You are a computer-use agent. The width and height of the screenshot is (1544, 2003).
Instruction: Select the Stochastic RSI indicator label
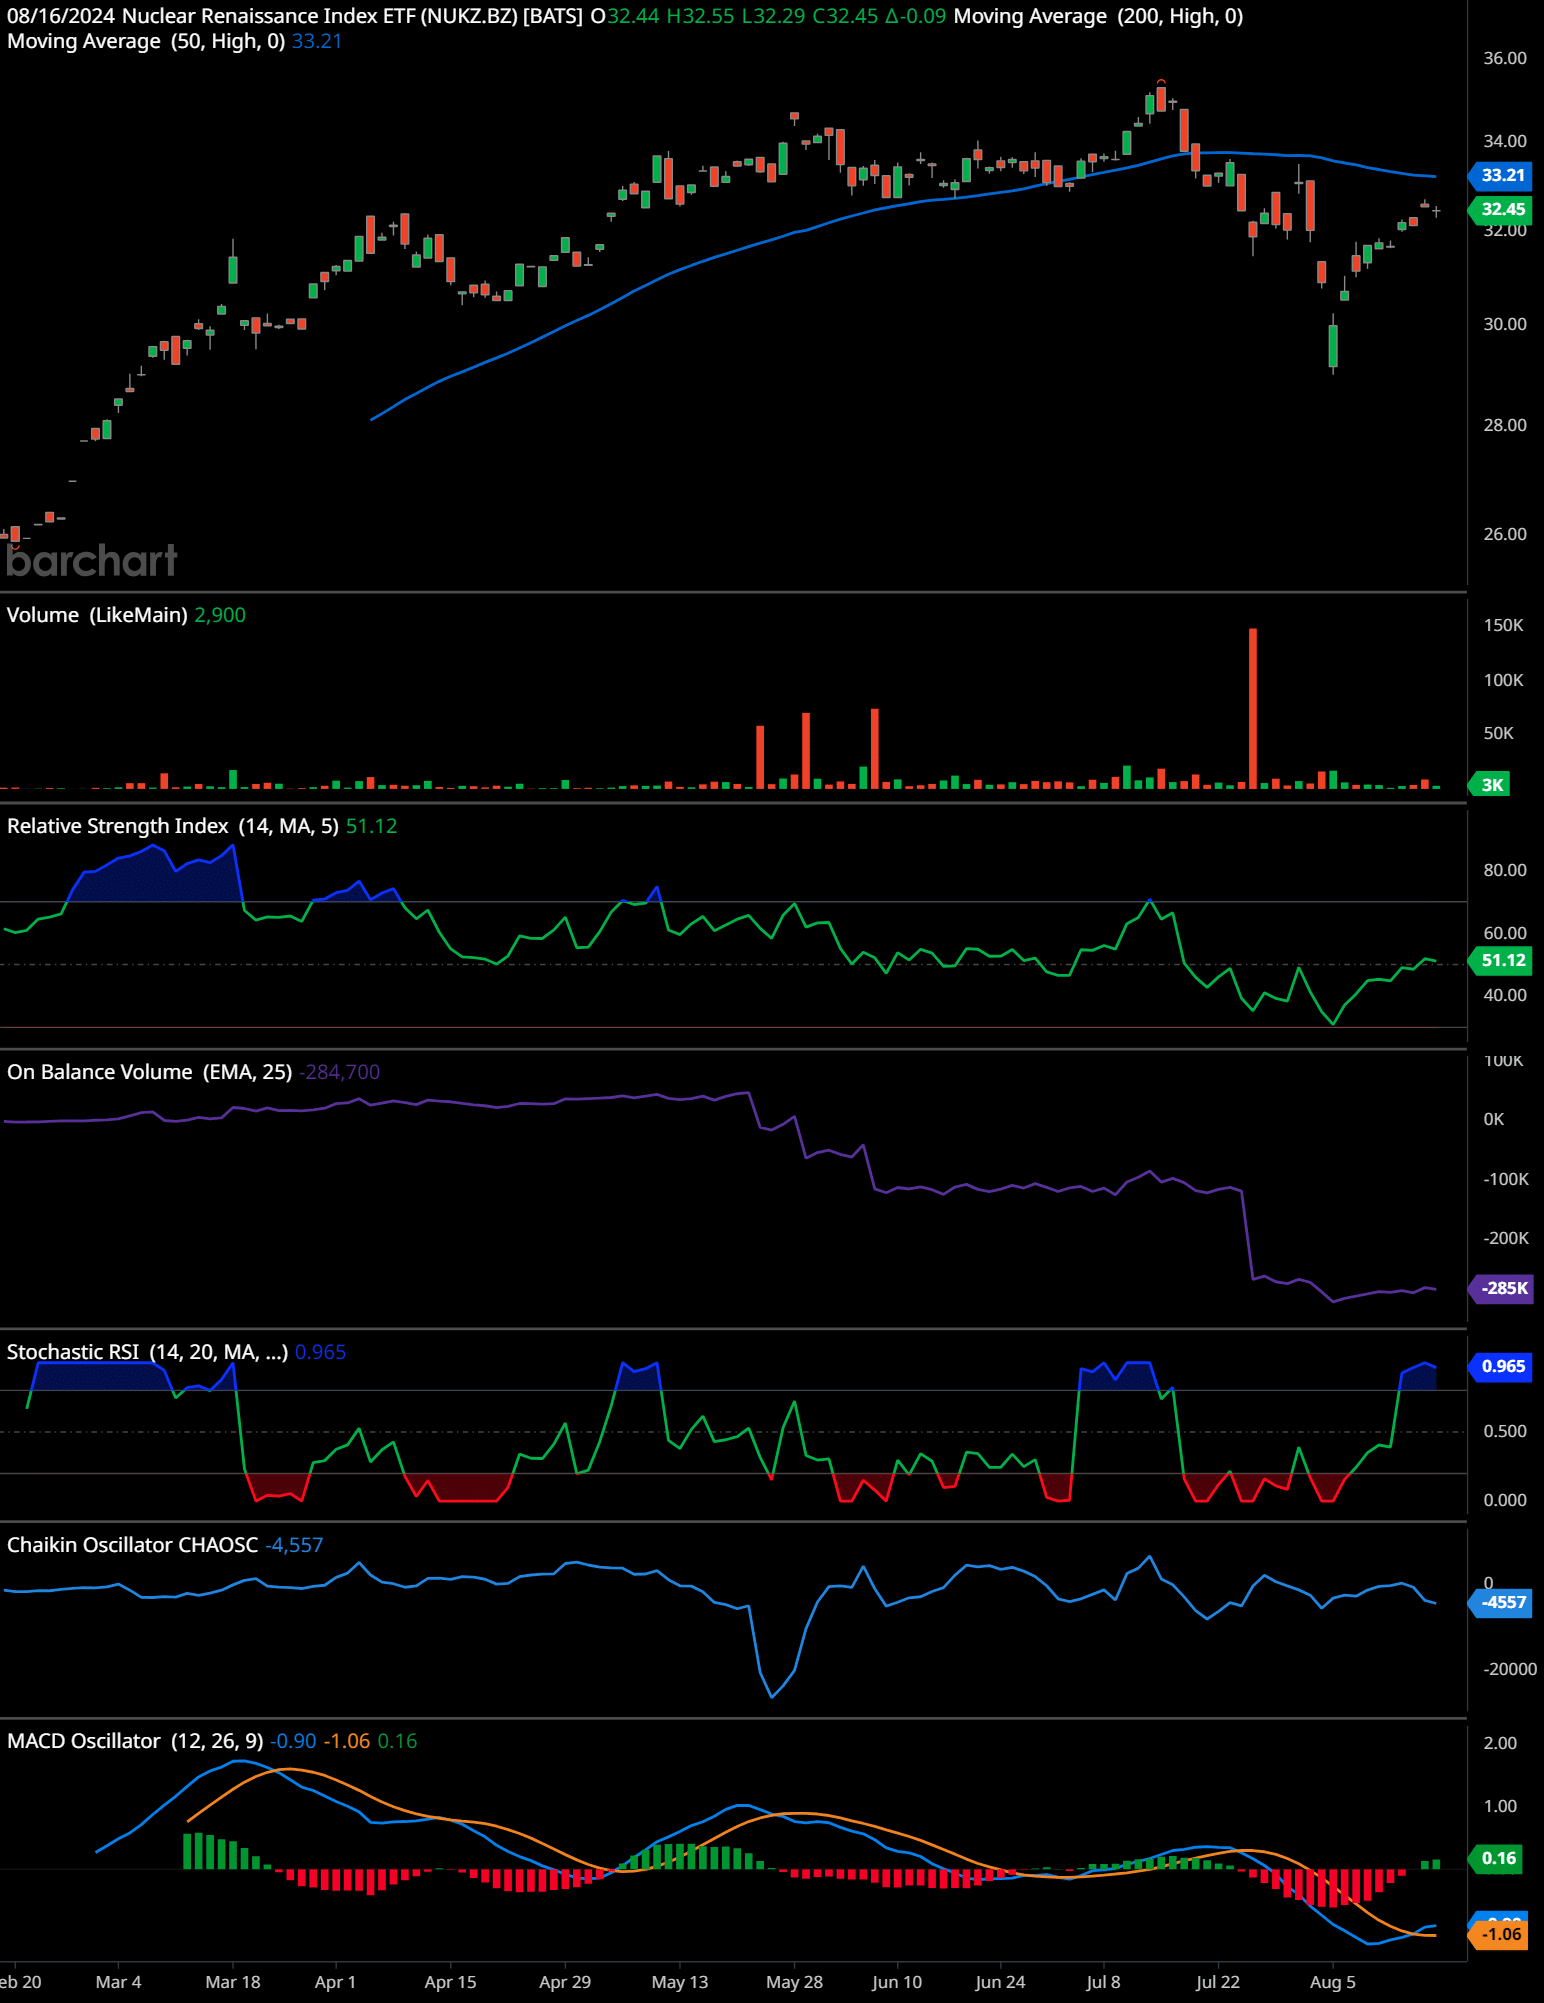click(147, 1352)
